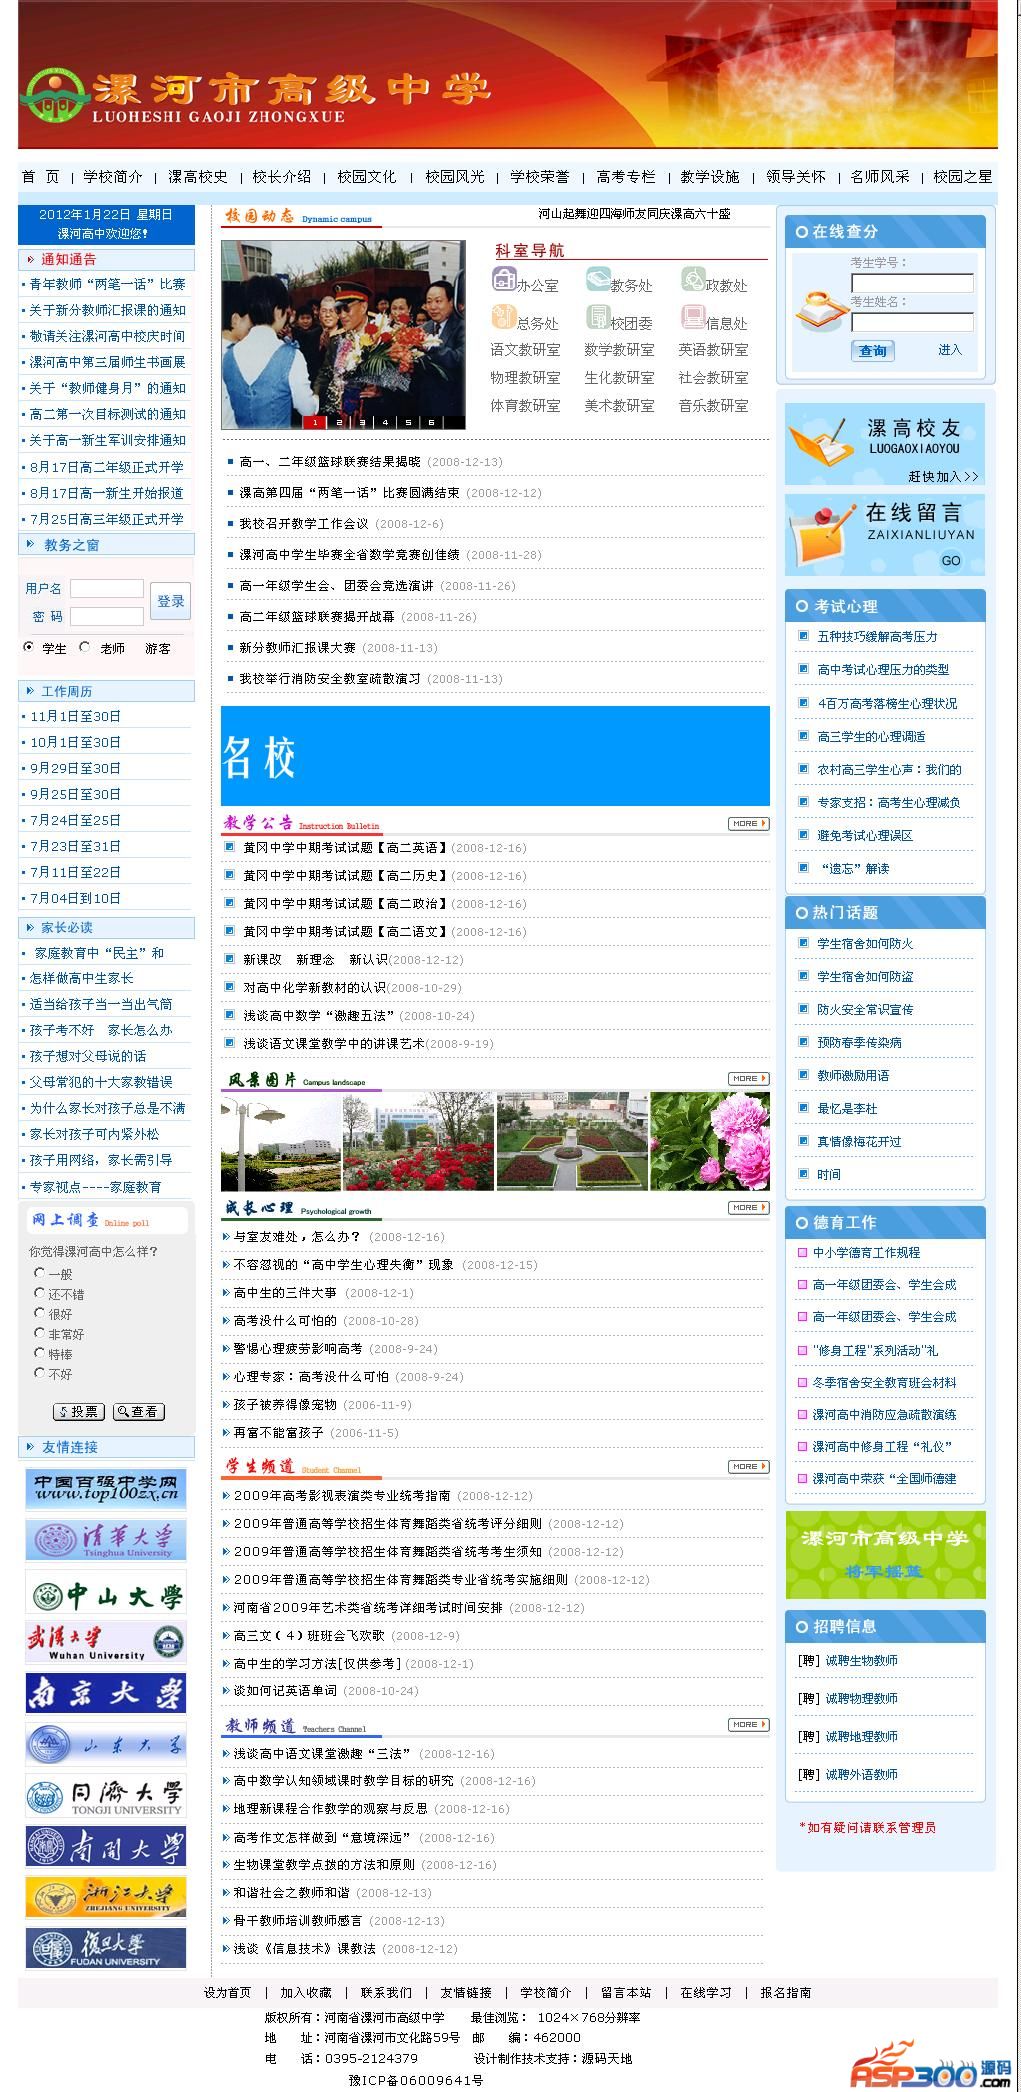Click MORE beside 教学公告 section
The width and height of the screenshot is (1021, 2092).
(x=748, y=824)
